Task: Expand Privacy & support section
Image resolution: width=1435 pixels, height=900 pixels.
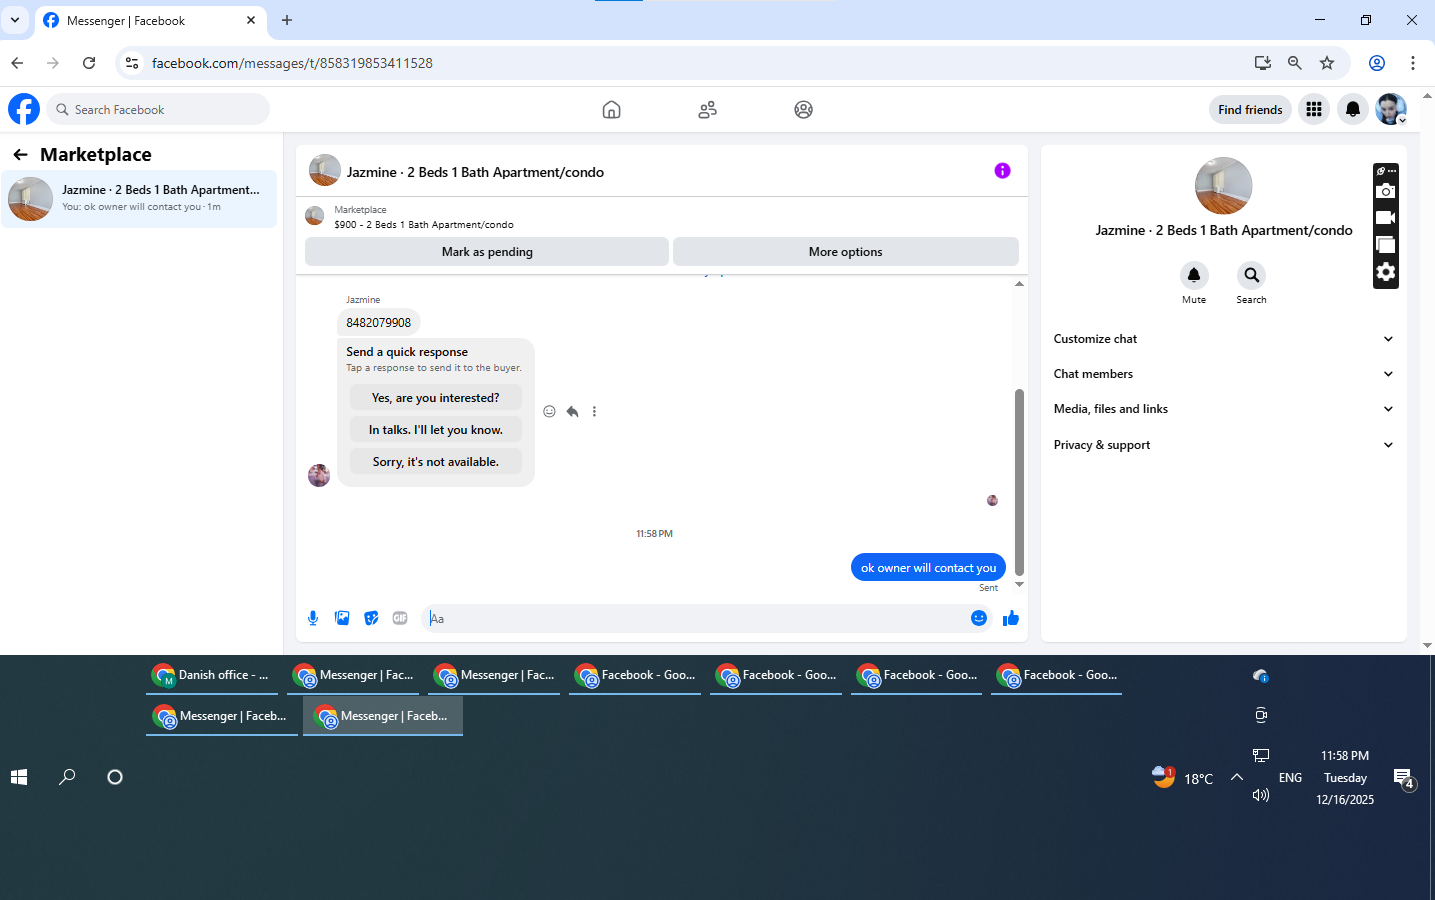Action: coord(1223,445)
